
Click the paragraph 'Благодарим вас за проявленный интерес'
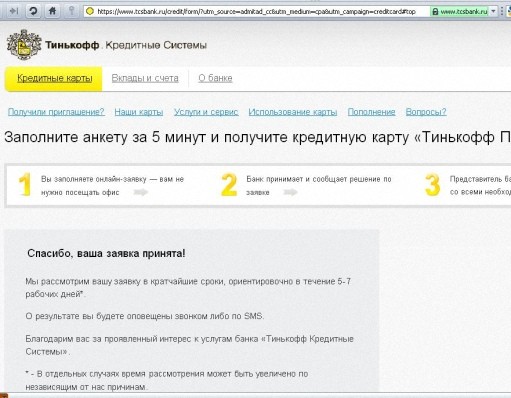point(189,345)
